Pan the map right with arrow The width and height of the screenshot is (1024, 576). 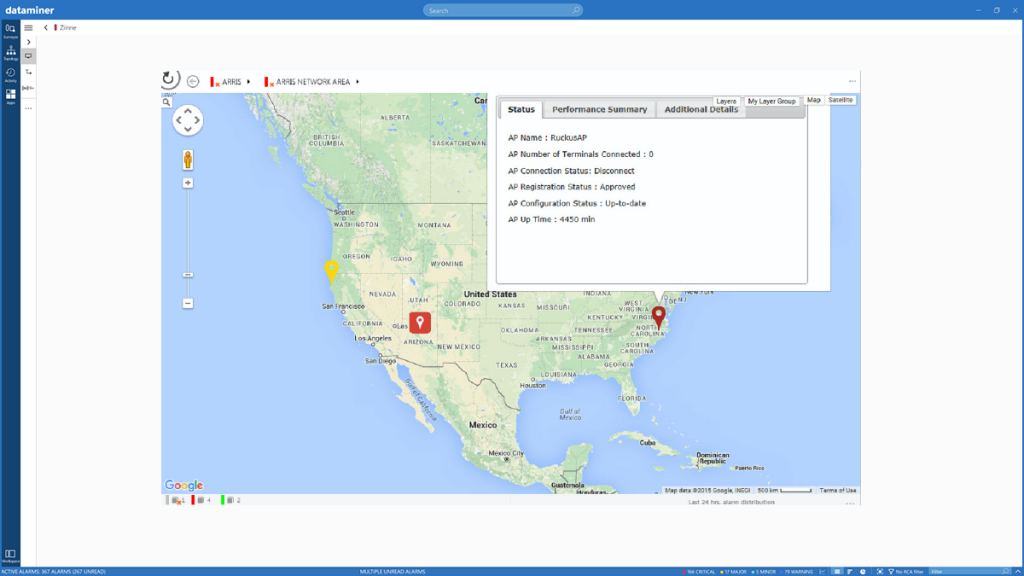point(197,120)
